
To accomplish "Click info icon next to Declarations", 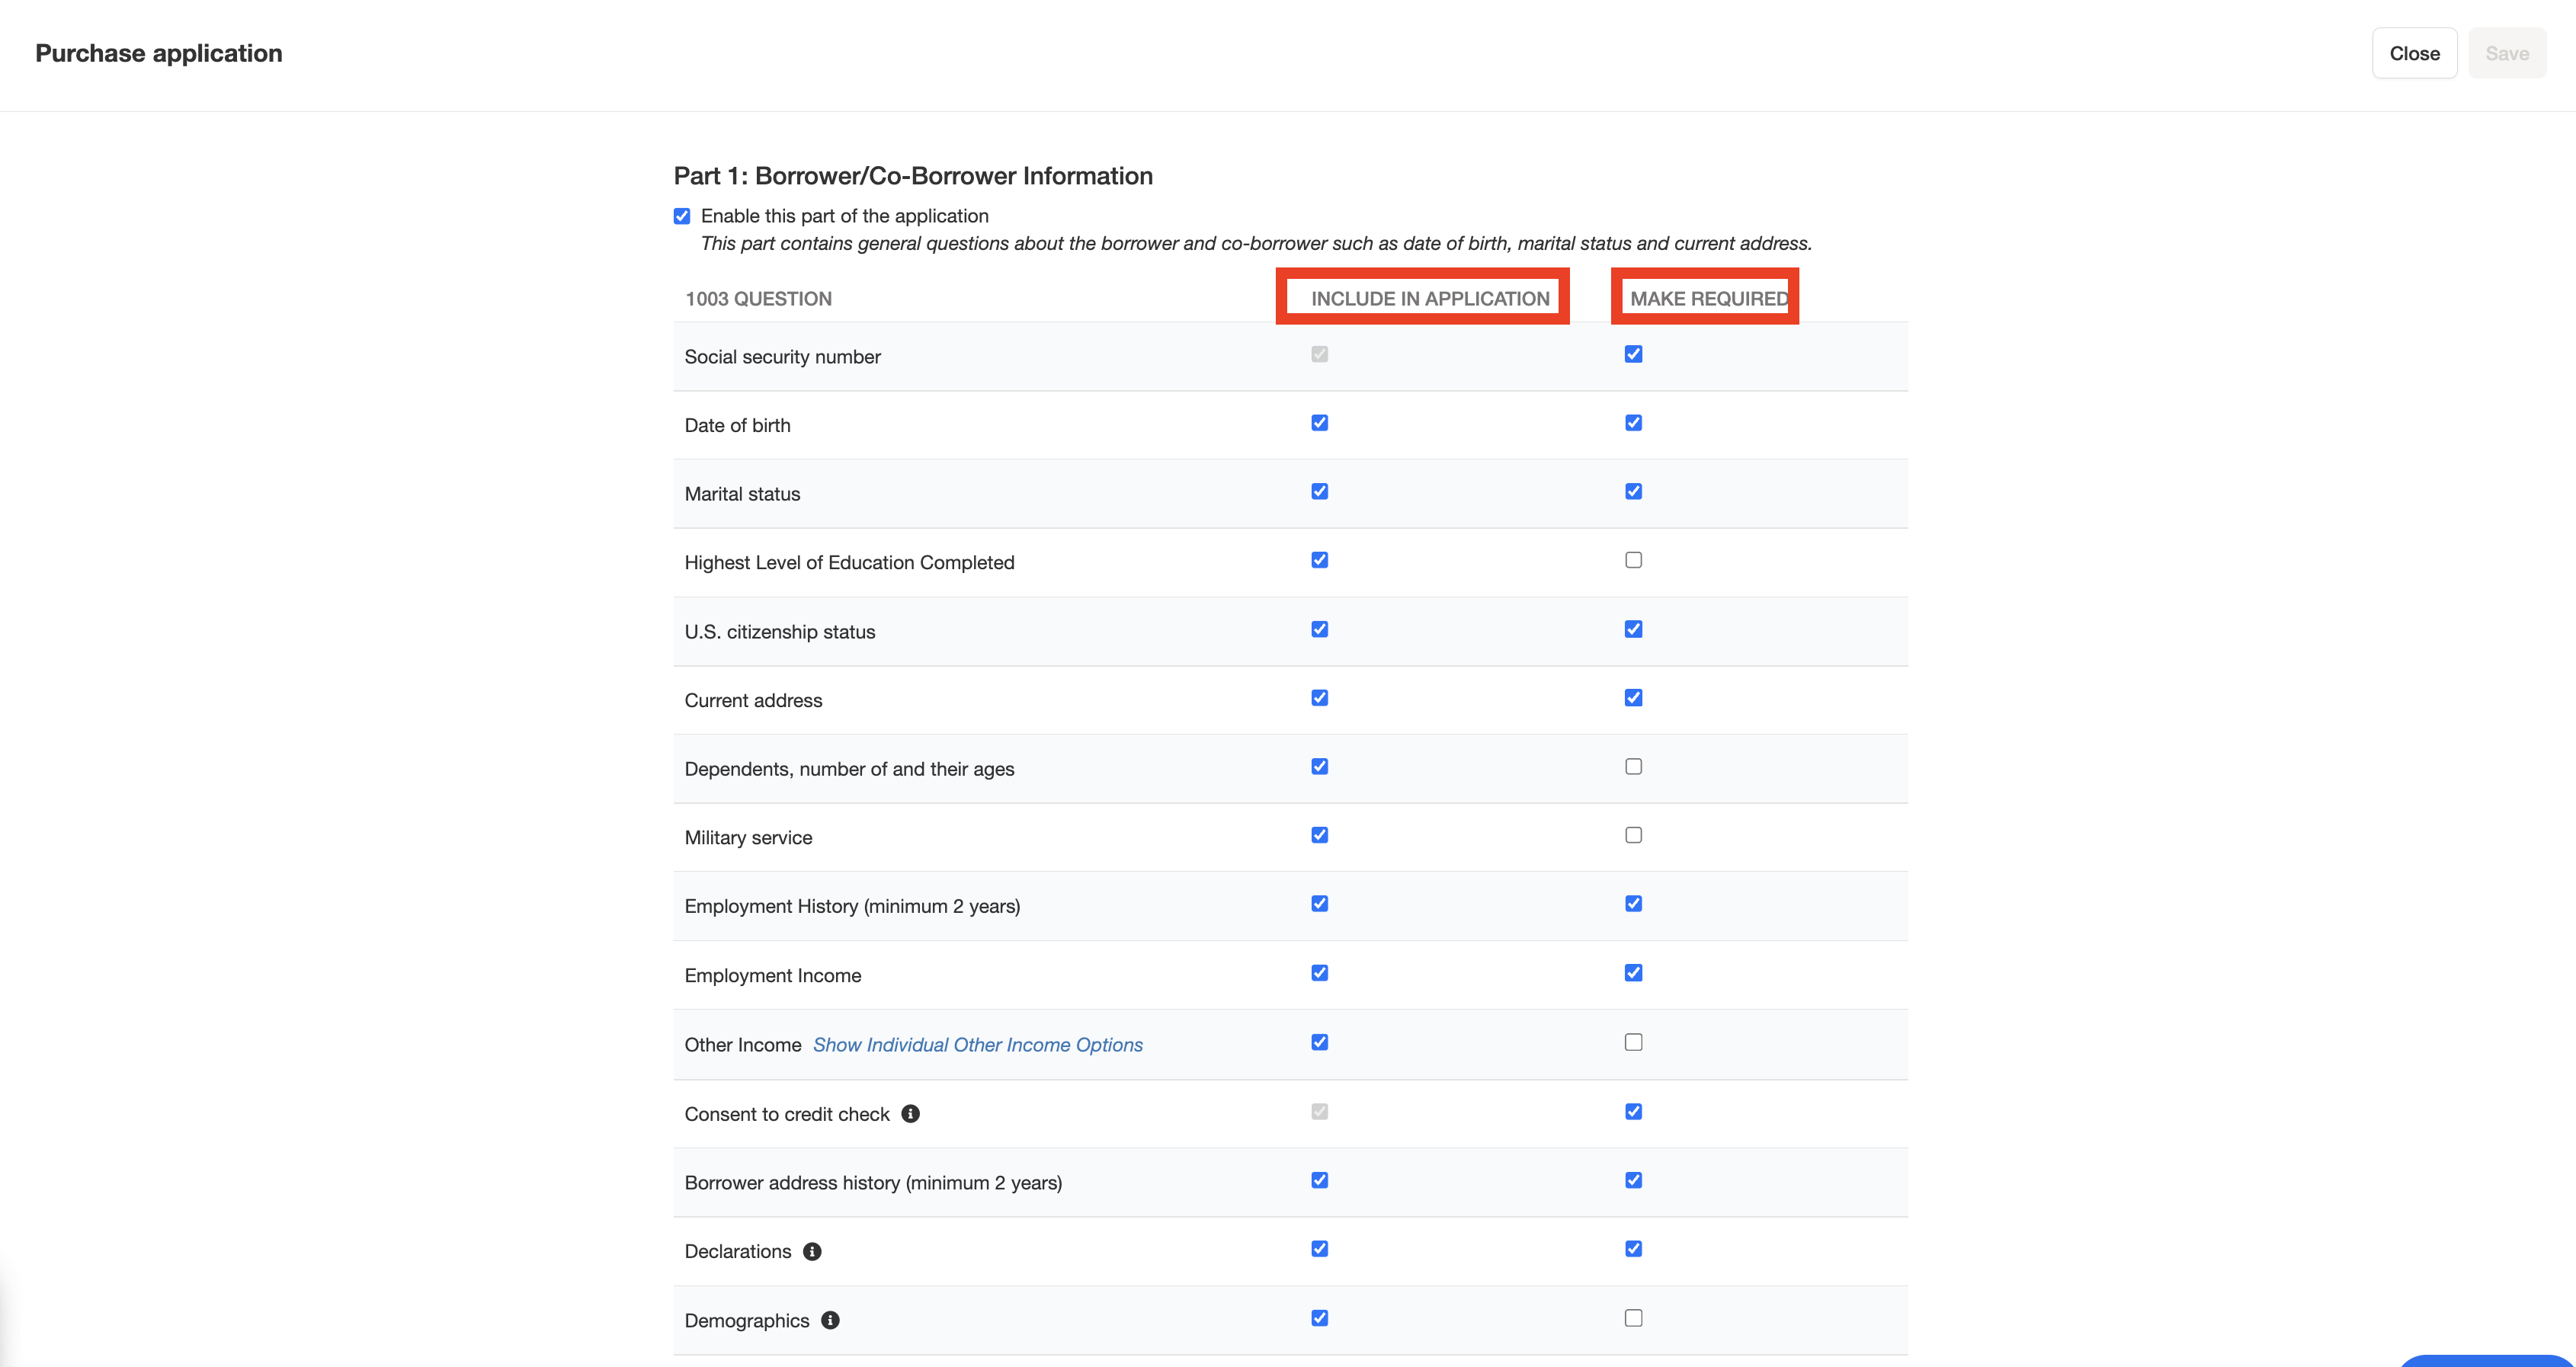I will tap(812, 1251).
